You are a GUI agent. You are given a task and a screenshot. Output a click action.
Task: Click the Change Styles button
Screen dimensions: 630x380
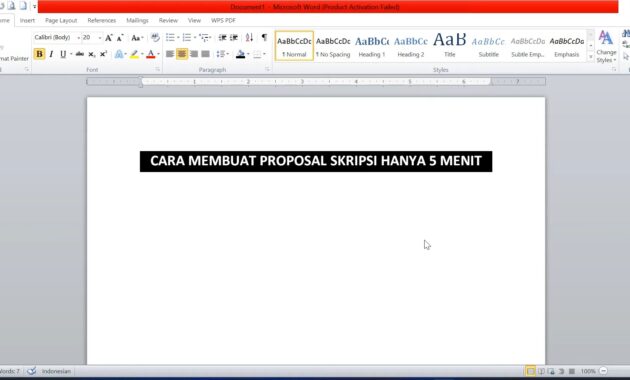tap(606, 47)
